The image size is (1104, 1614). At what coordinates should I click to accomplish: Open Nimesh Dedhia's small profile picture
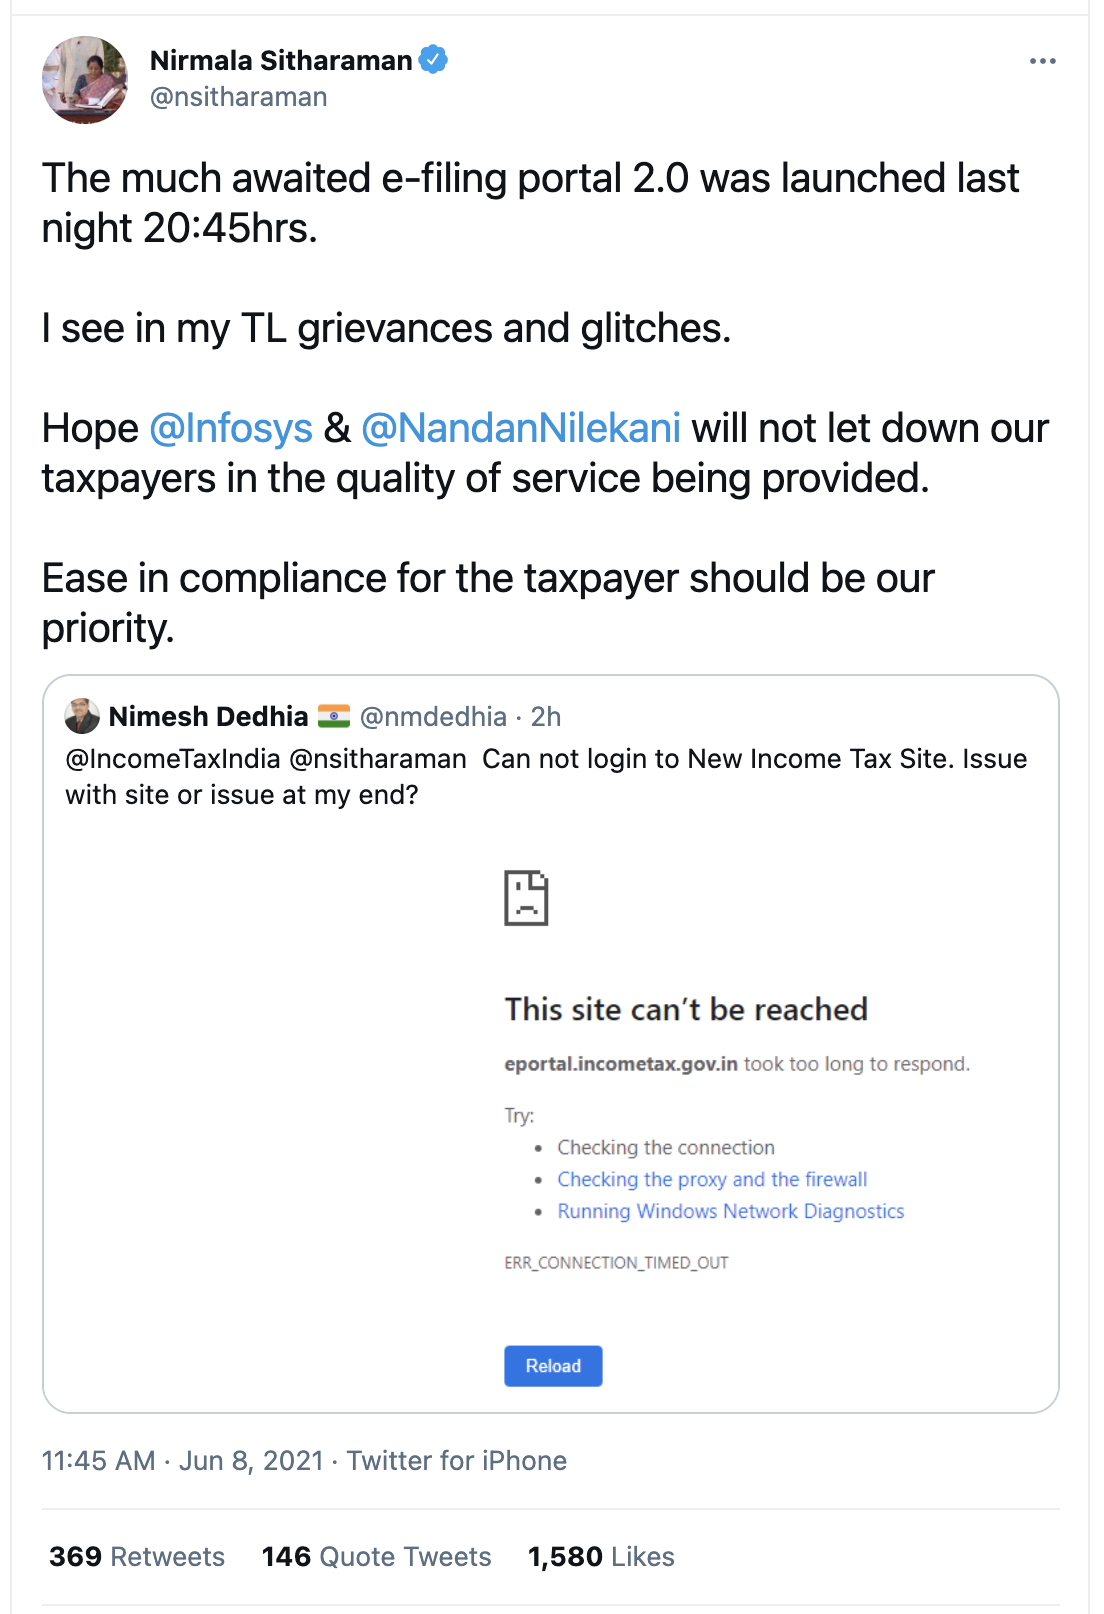pos(82,716)
